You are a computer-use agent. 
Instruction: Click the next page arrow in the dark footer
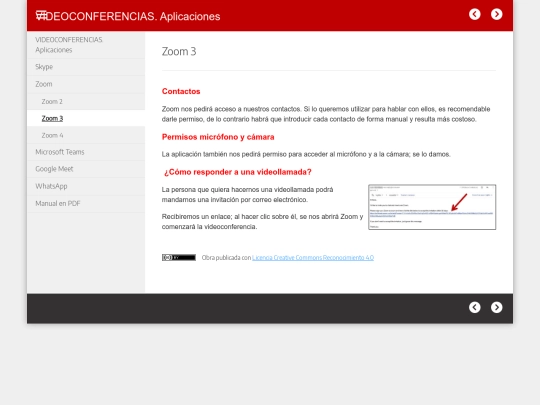497,307
